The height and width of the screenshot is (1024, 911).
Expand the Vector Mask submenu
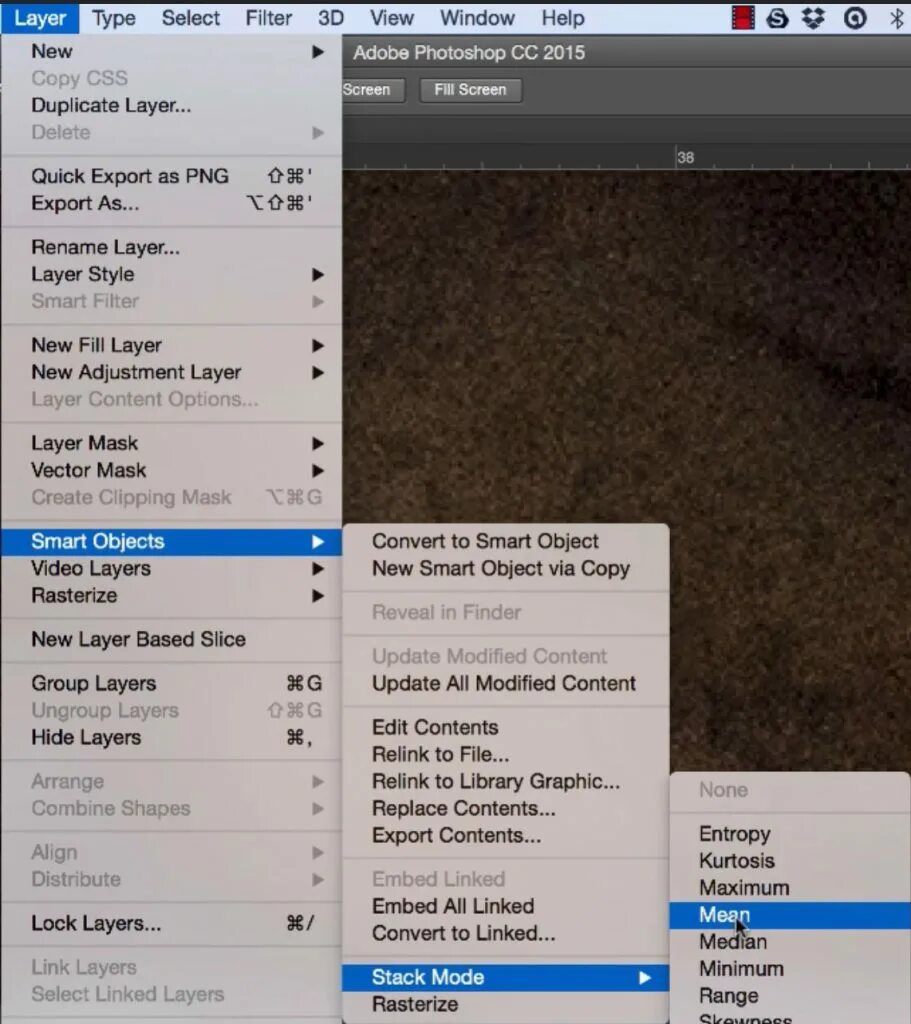tap(171, 470)
